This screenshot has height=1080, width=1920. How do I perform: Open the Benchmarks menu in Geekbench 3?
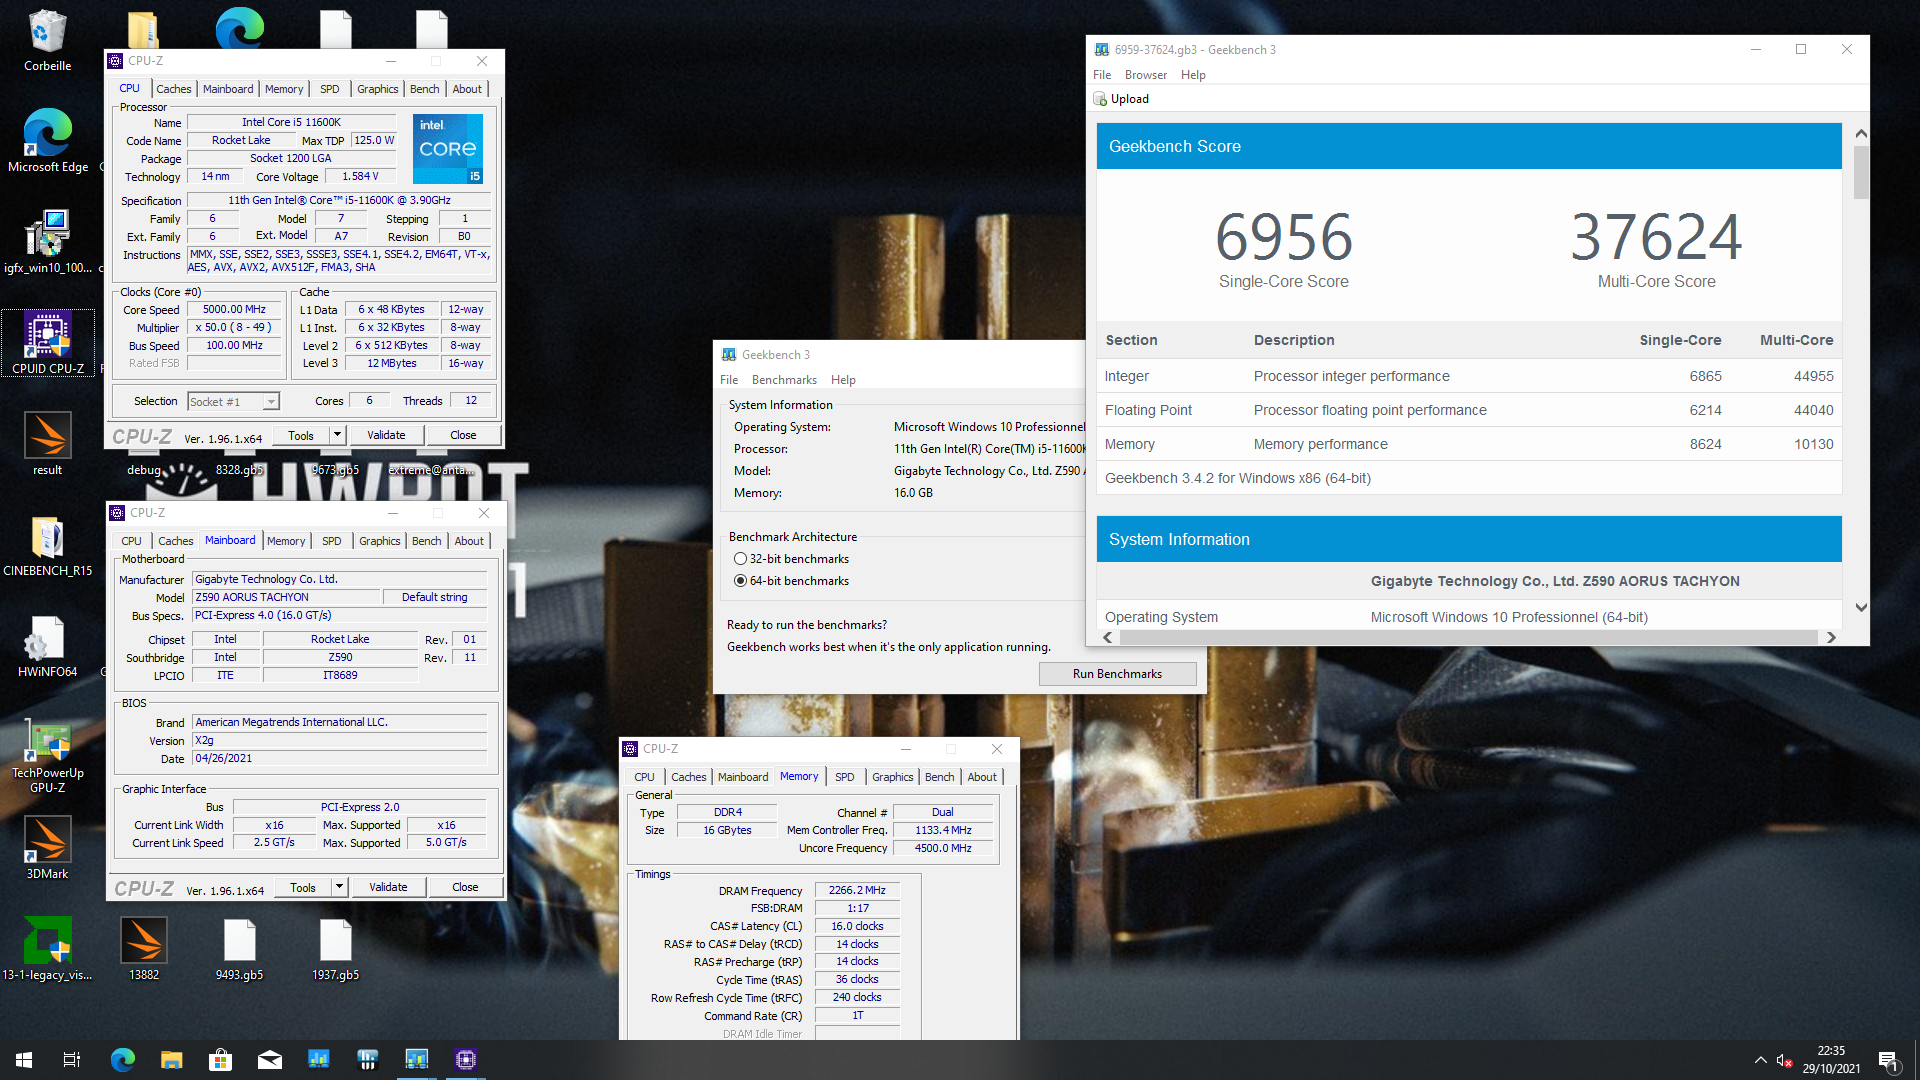(x=784, y=380)
